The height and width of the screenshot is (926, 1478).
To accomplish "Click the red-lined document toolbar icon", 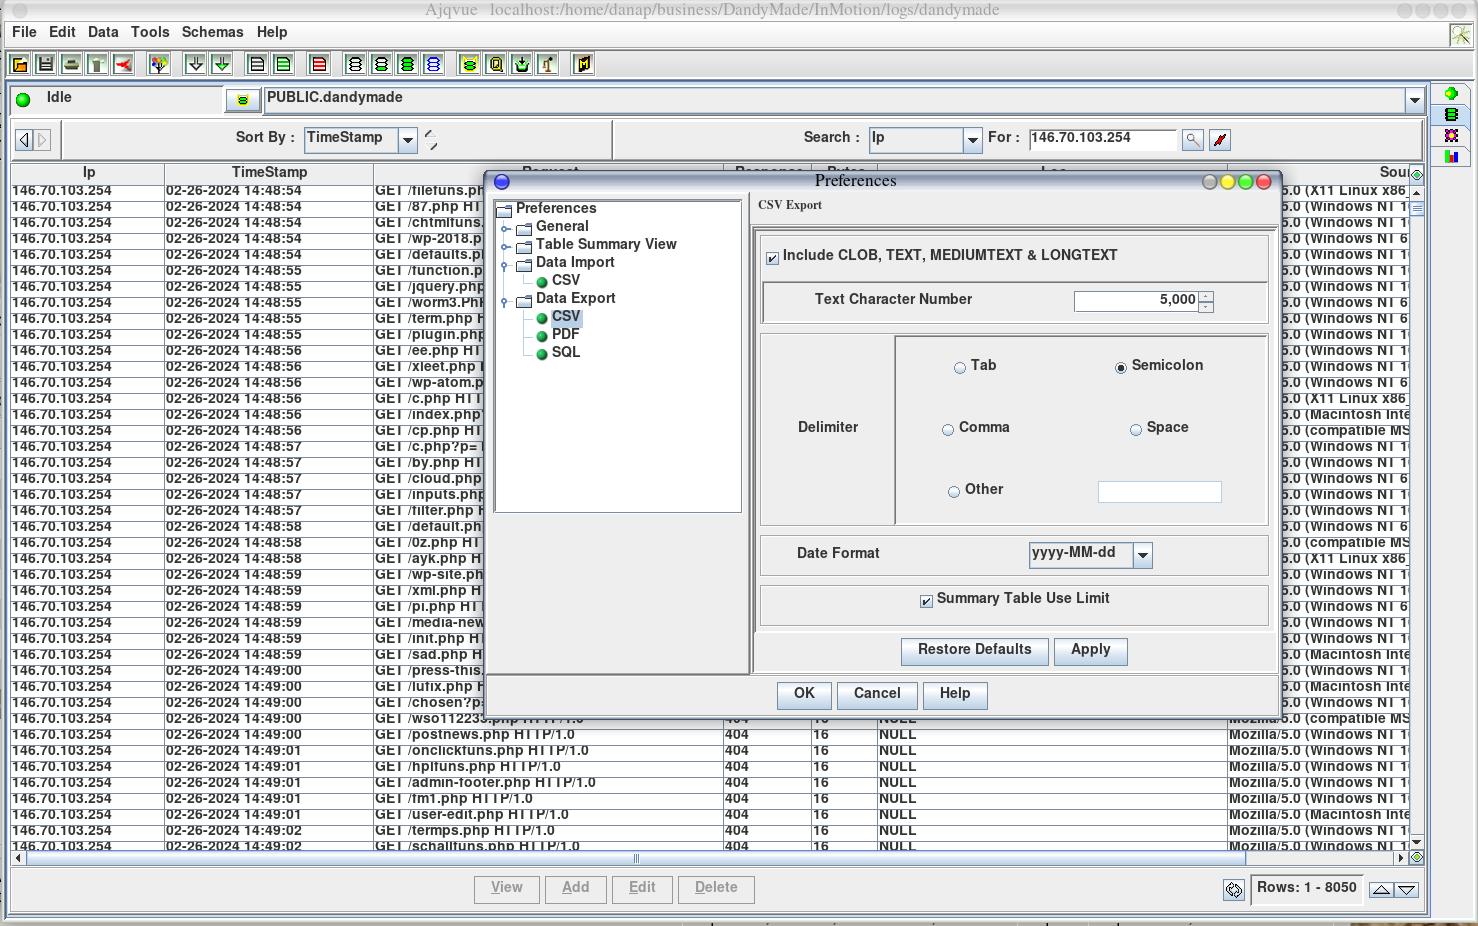I will pos(319,65).
